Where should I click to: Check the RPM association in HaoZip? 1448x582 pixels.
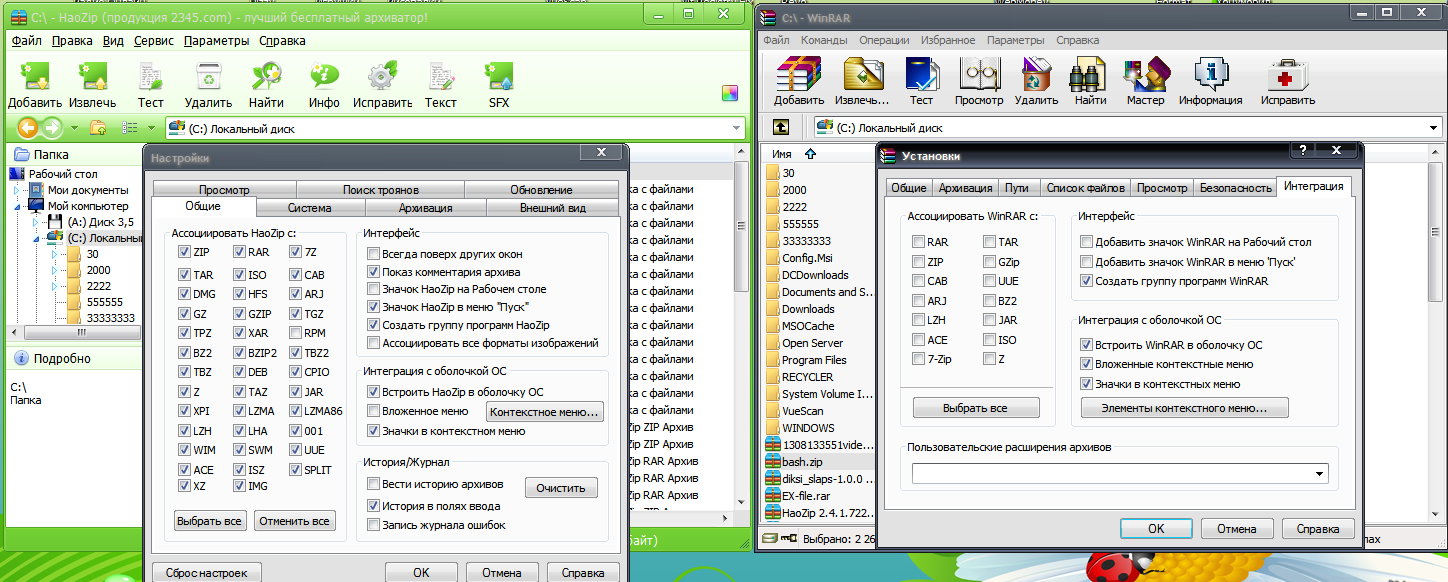[x=297, y=333]
